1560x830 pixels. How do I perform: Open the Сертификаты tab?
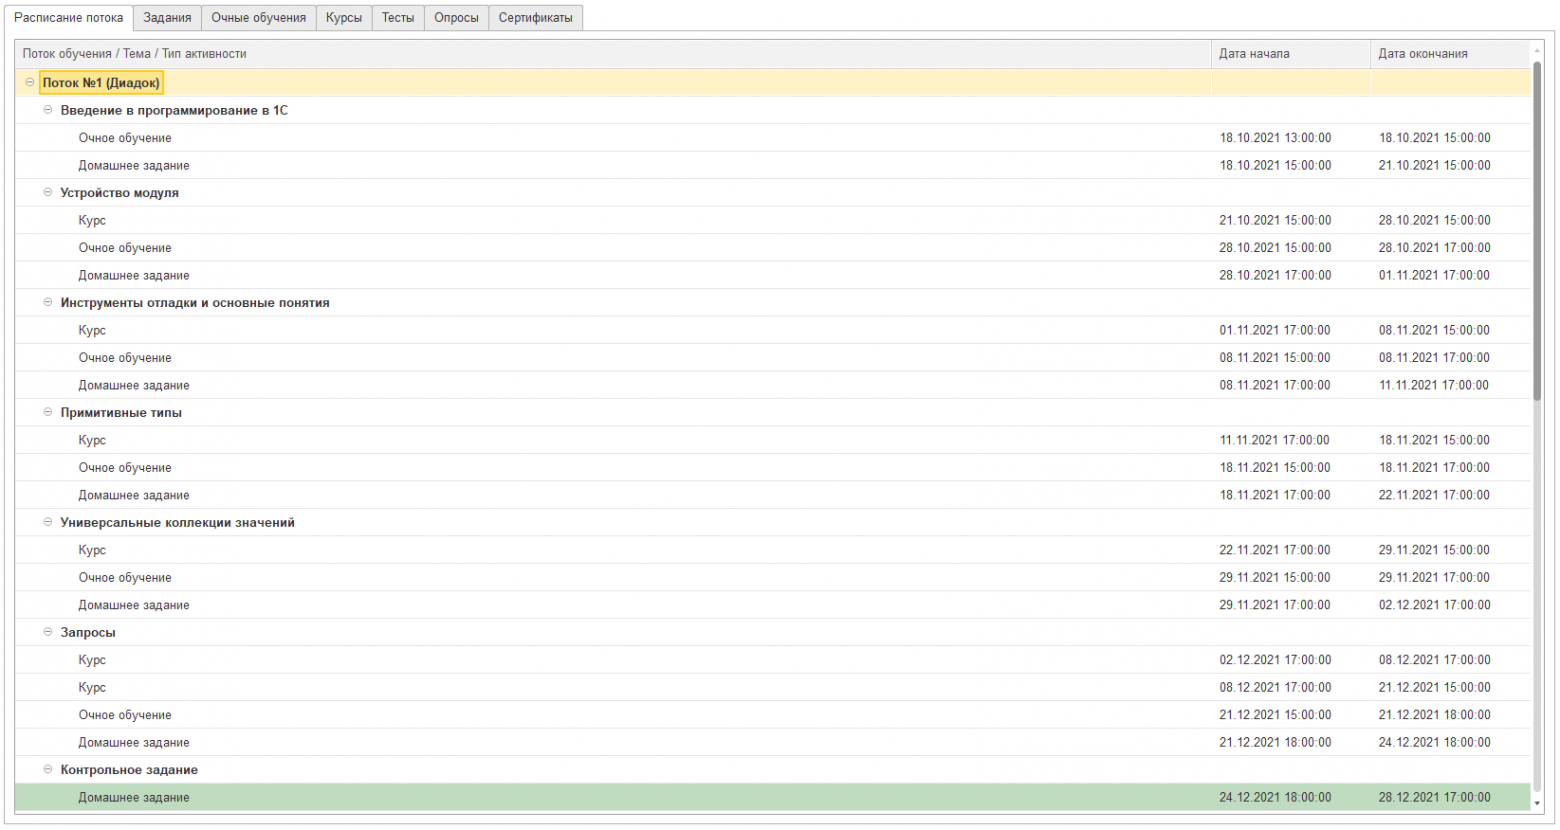coord(535,18)
